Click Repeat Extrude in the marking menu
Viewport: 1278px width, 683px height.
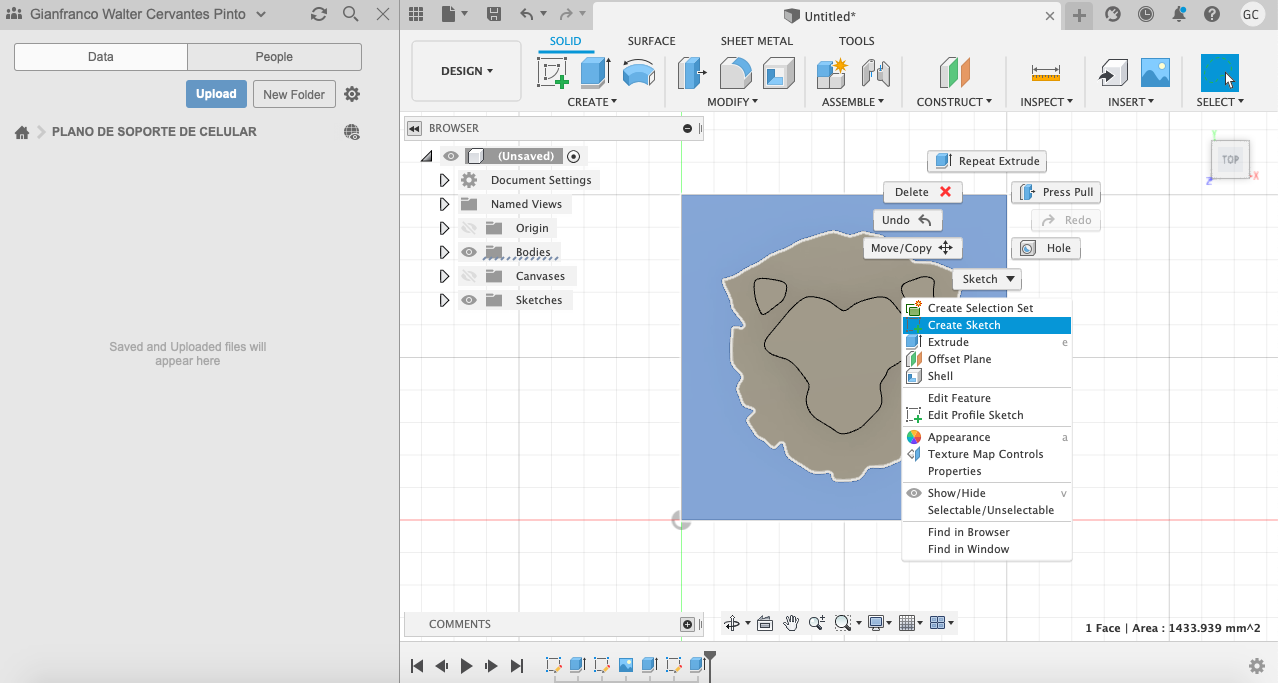tap(987, 161)
